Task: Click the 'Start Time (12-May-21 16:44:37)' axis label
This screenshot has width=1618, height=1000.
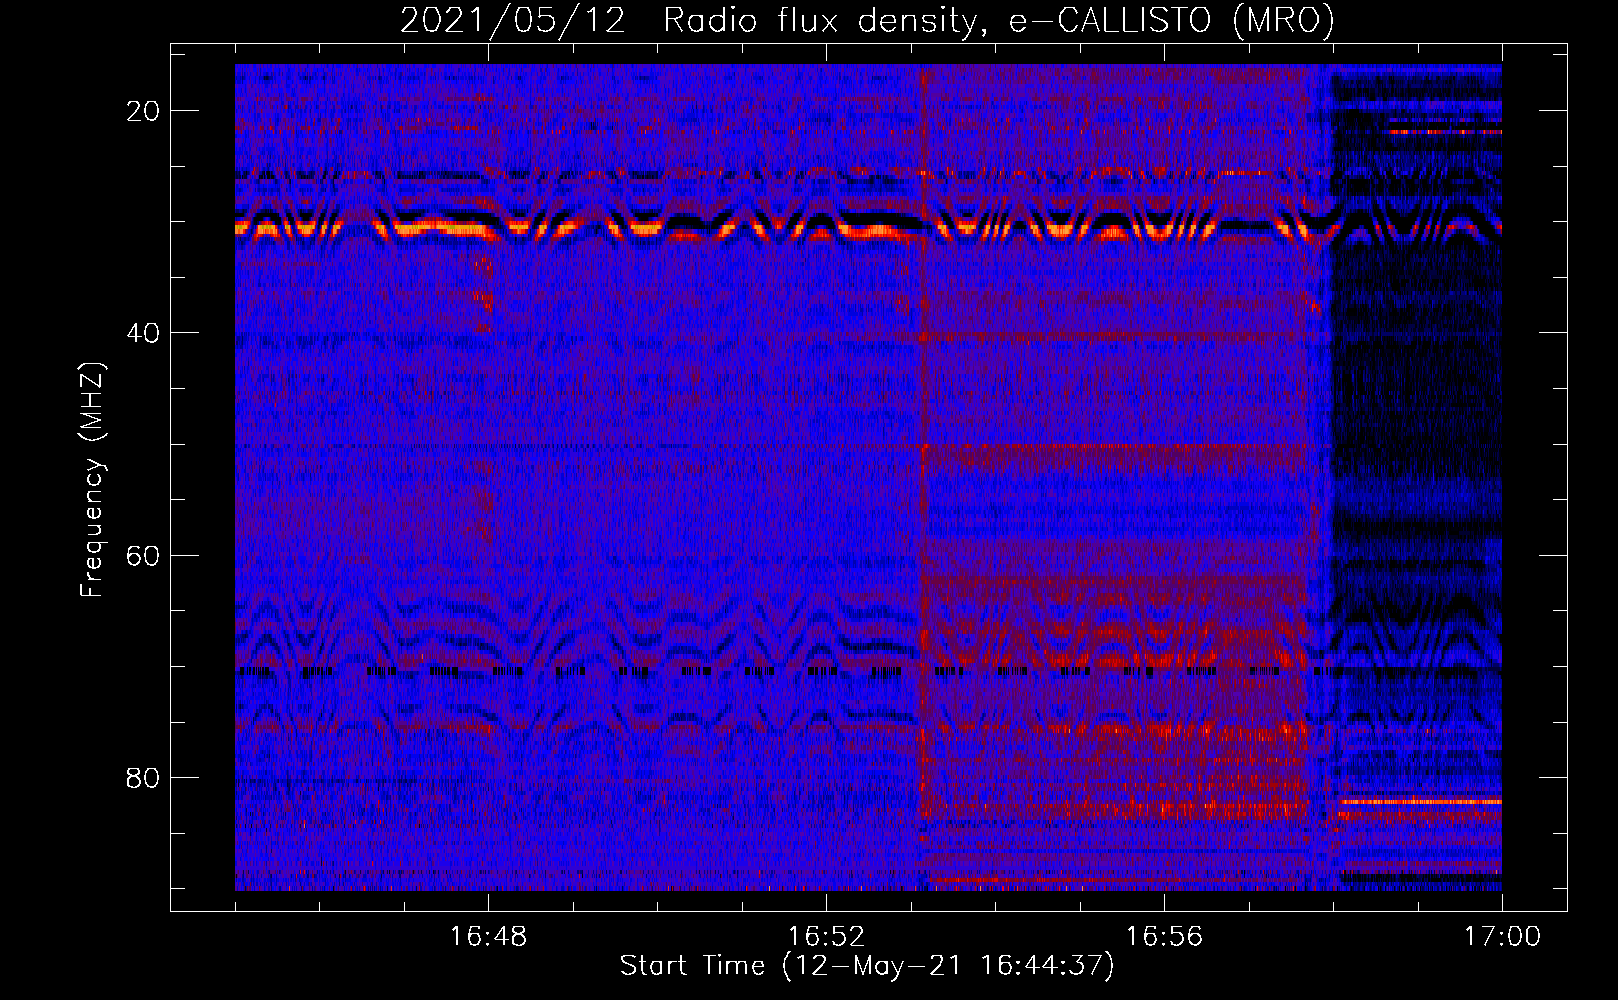Action: click(867, 966)
